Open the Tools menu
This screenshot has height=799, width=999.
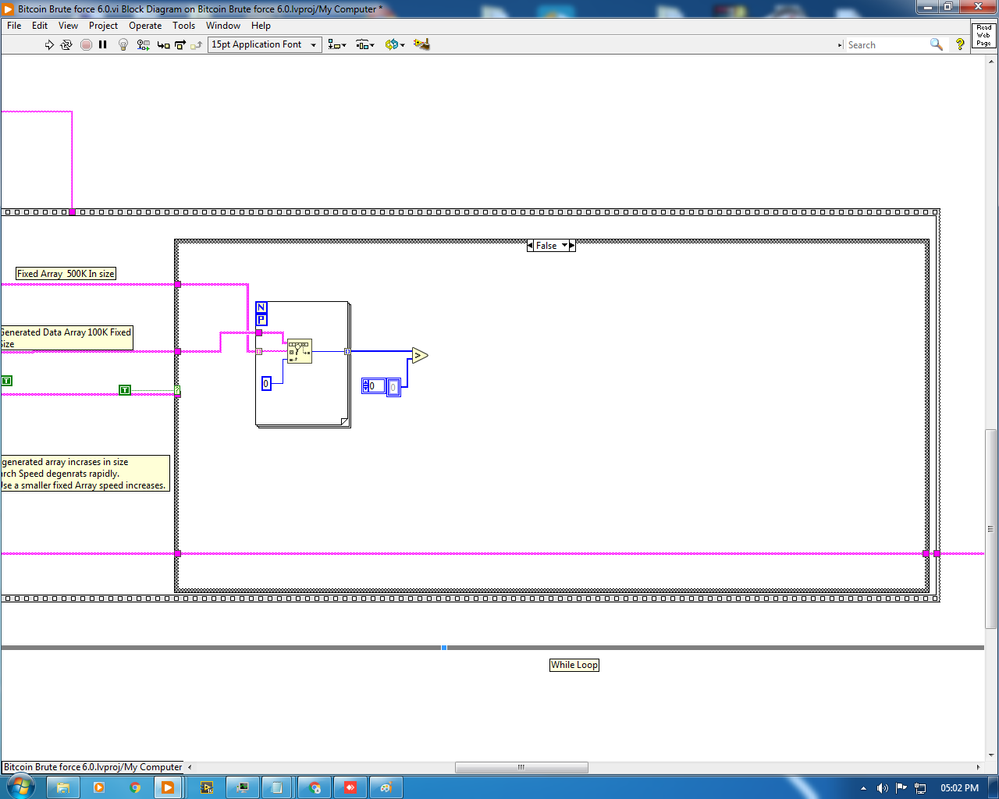(x=183, y=25)
